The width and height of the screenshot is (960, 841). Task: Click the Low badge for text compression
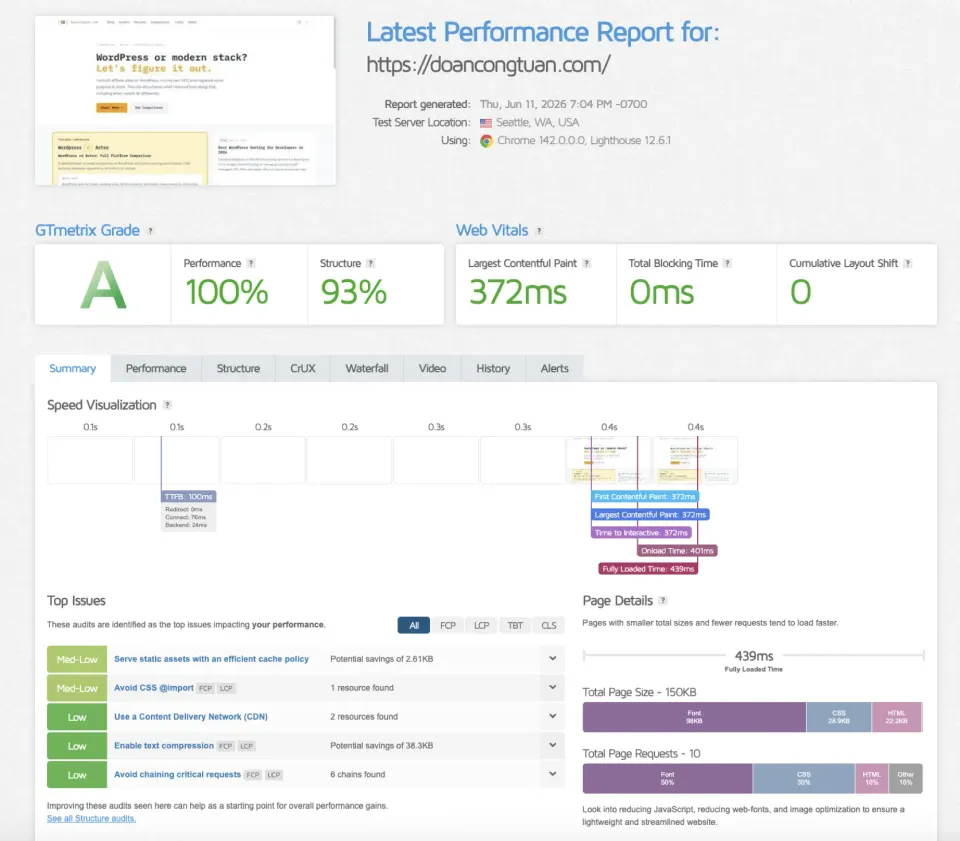[77, 746]
